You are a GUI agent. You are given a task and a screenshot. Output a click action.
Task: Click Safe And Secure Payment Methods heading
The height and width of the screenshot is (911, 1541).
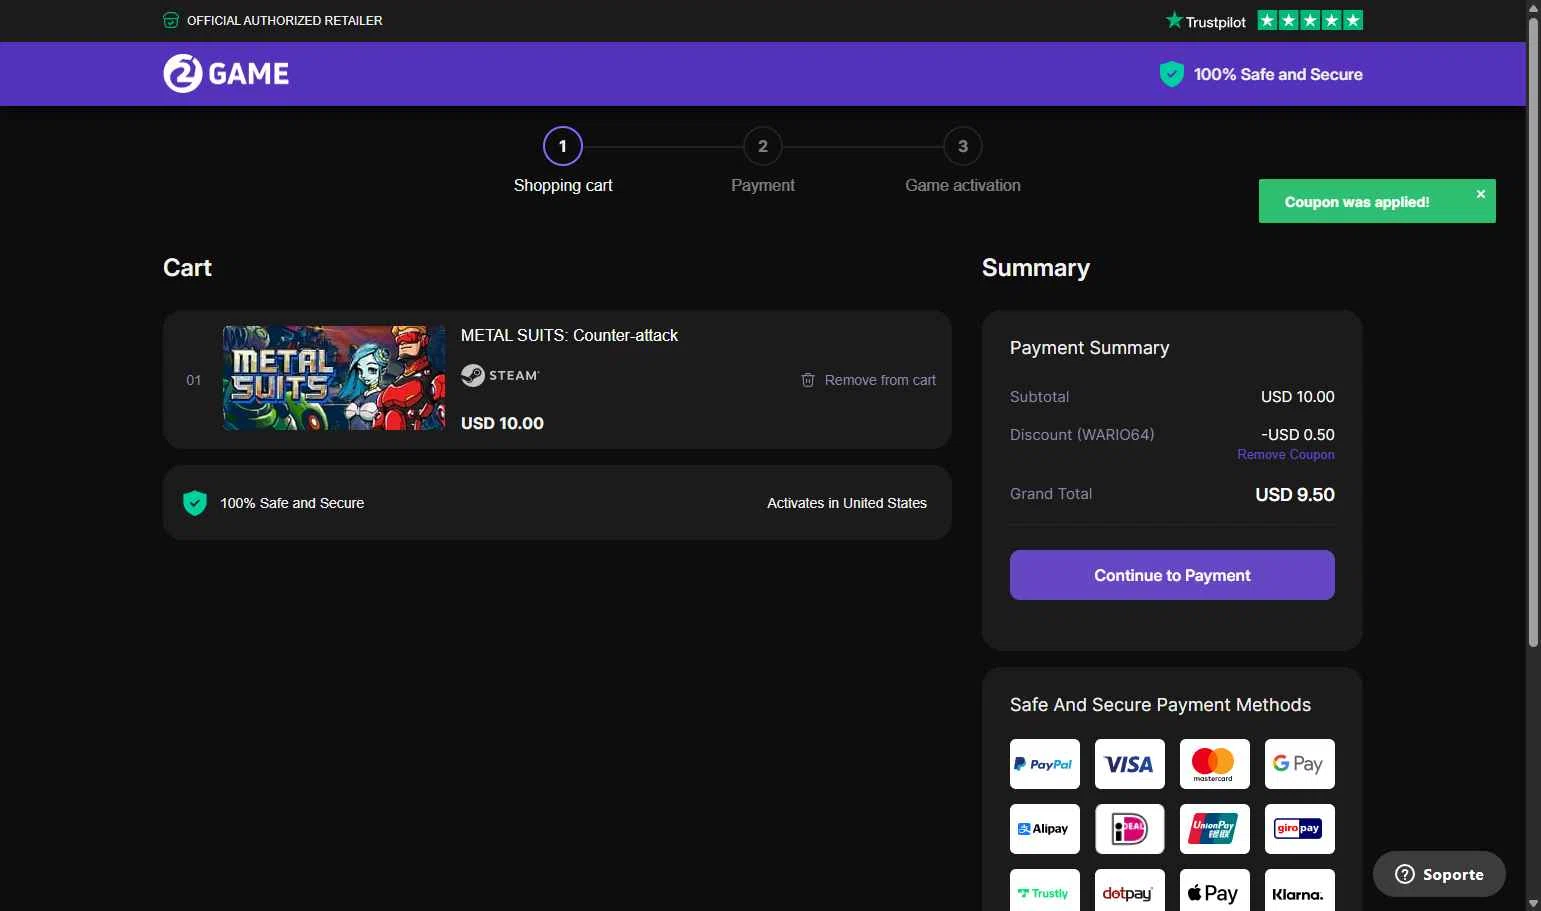point(1160,705)
